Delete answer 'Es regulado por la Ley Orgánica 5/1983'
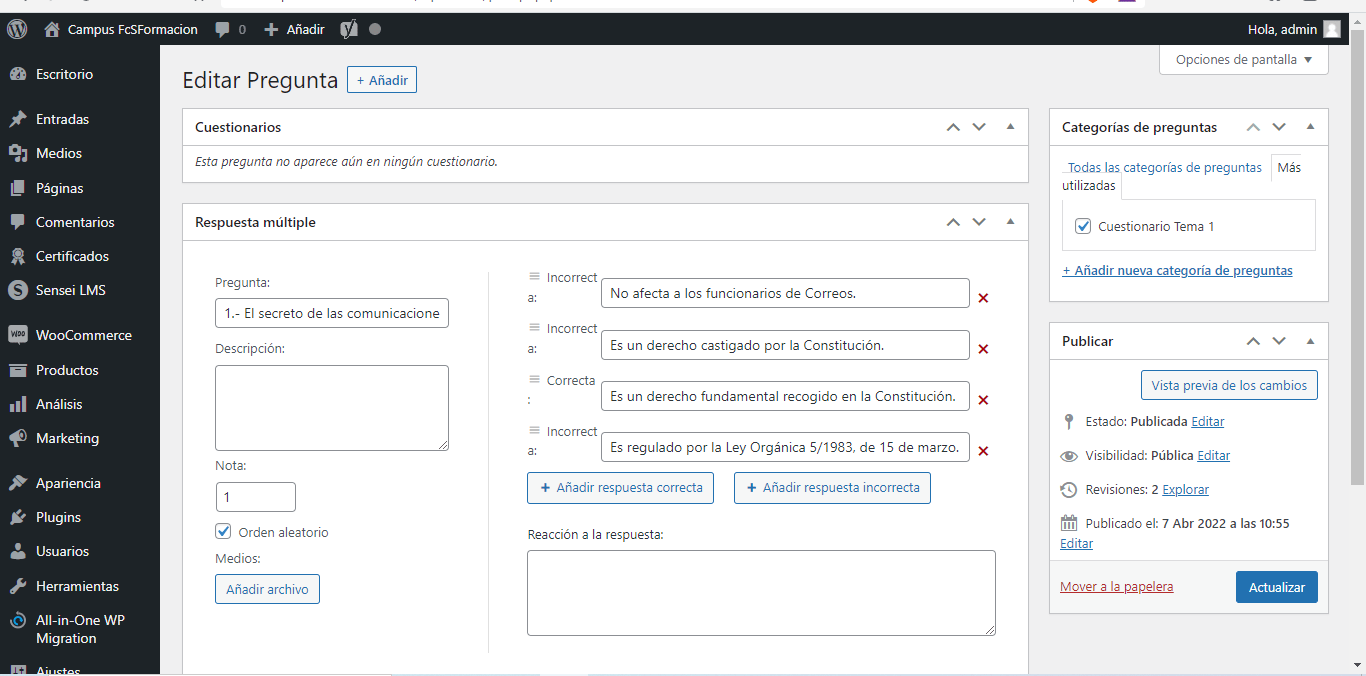Viewport: 1366px width, 676px height. pos(983,451)
